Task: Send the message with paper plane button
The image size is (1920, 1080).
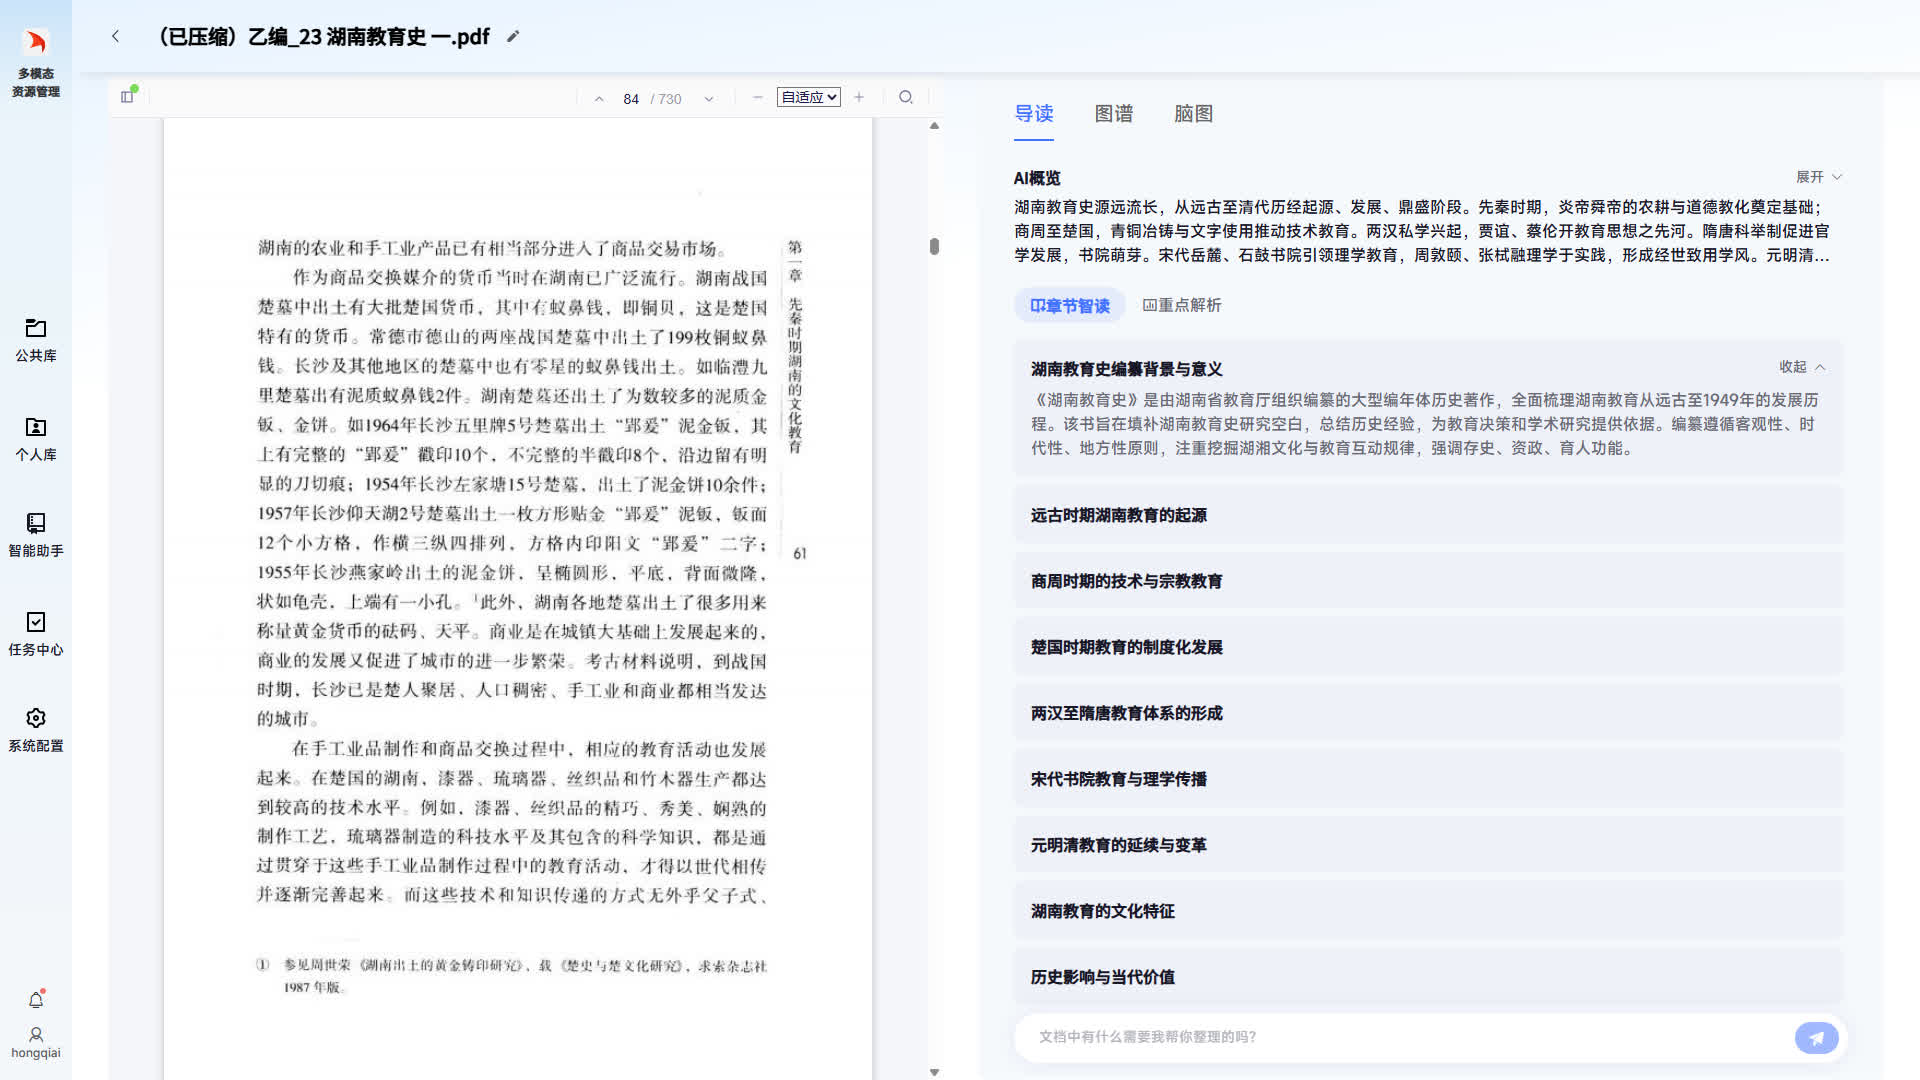Action: tap(1816, 1037)
